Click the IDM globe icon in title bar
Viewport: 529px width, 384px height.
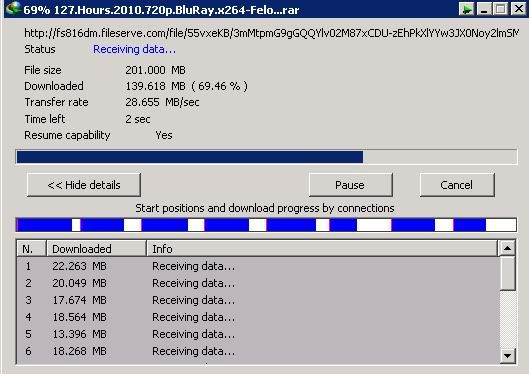pyautogui.click(x=13, y=8)
